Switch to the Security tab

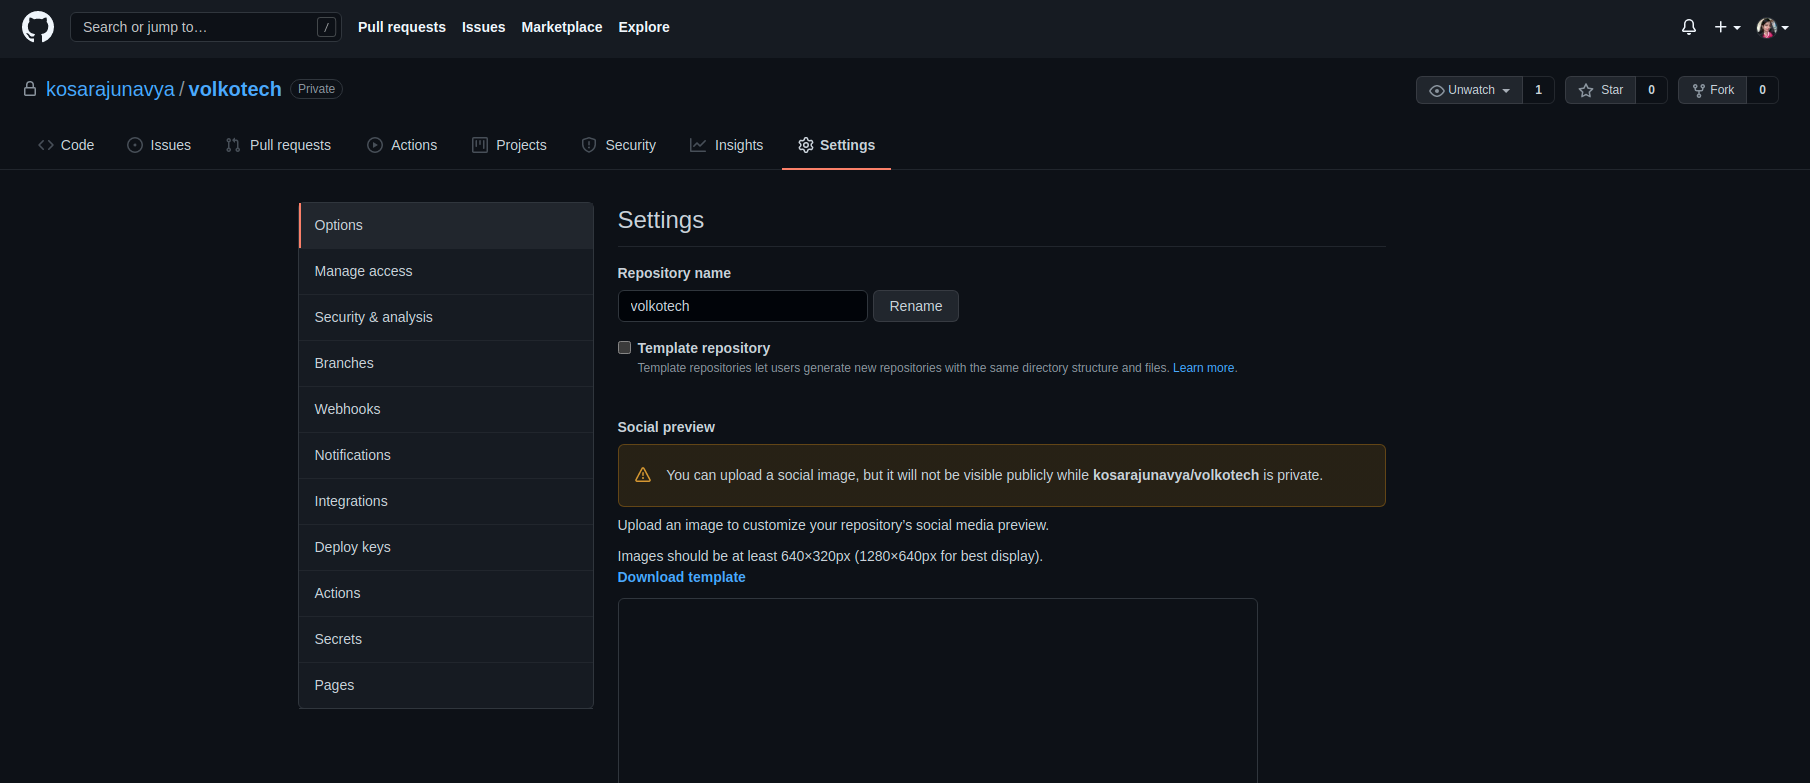click(x=619, y=145)
